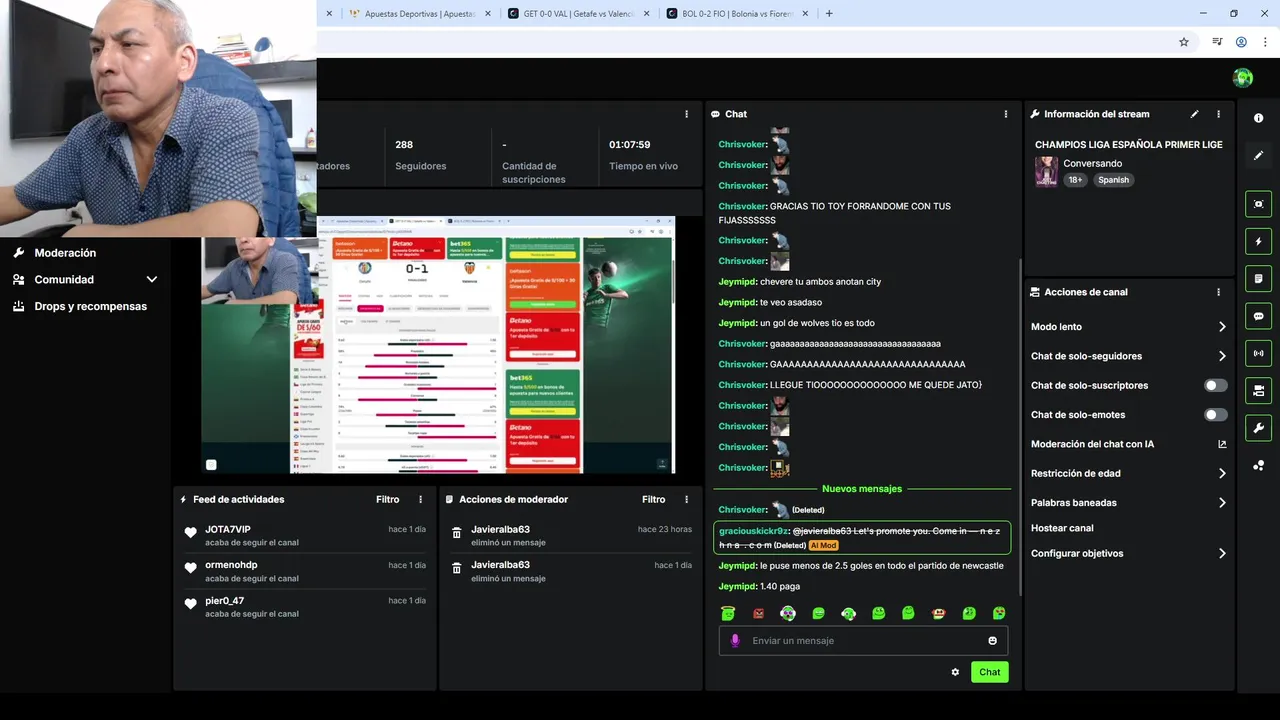Click the Spanish language tag
This screenshot has height=720, width=1280.
[1113, 180]
